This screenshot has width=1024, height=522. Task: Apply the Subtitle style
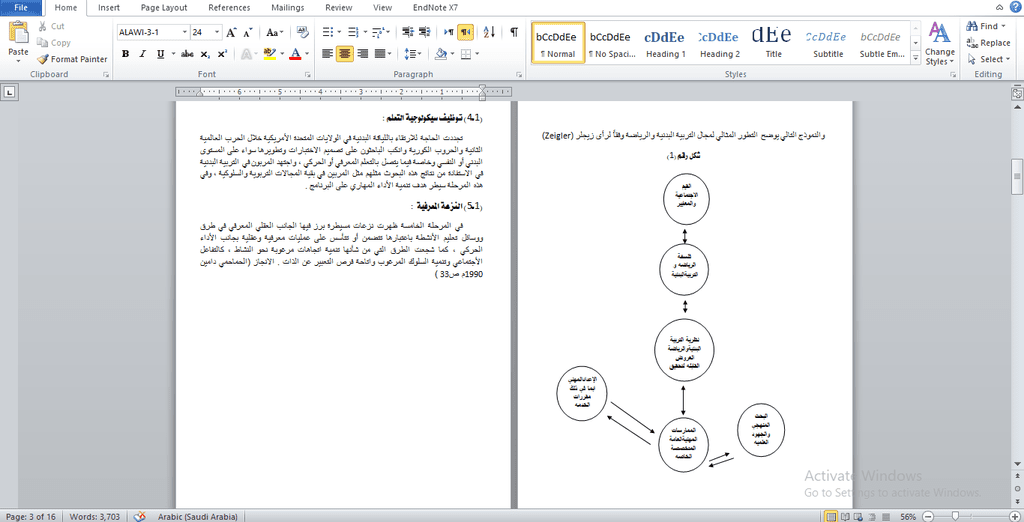tap(828, 42)
